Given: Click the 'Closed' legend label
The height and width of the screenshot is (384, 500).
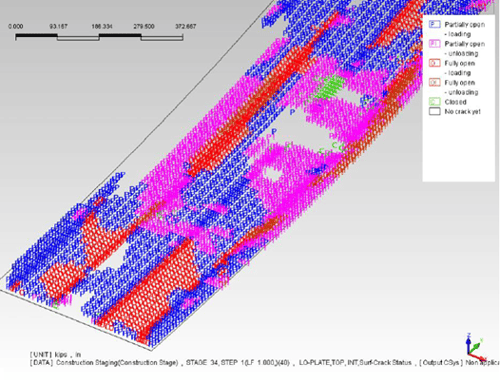Looking at the screenshot, I should pos(455,102).
